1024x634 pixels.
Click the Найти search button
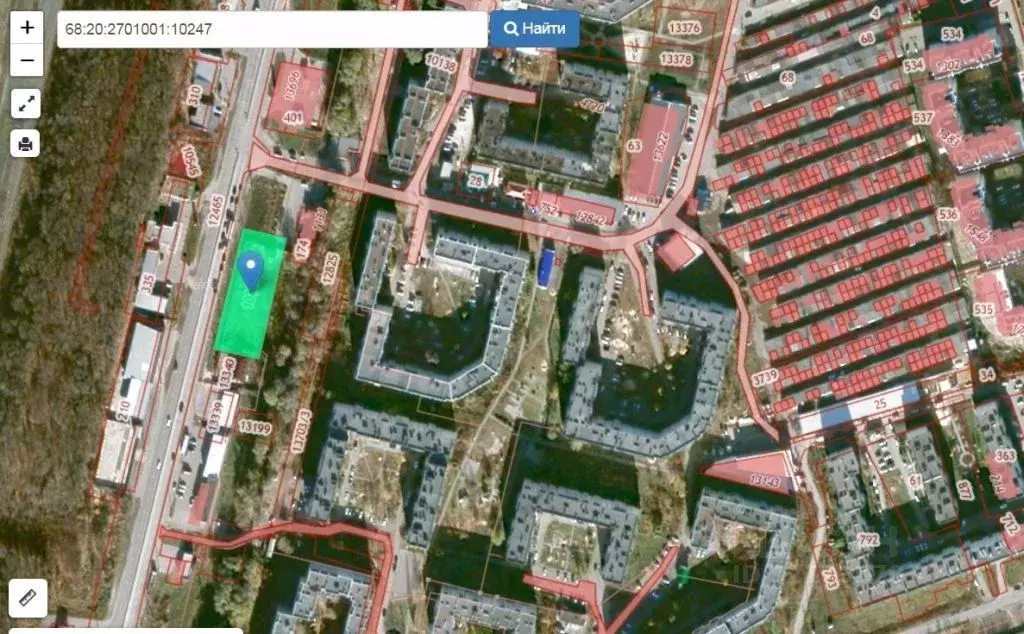point(534,29)
